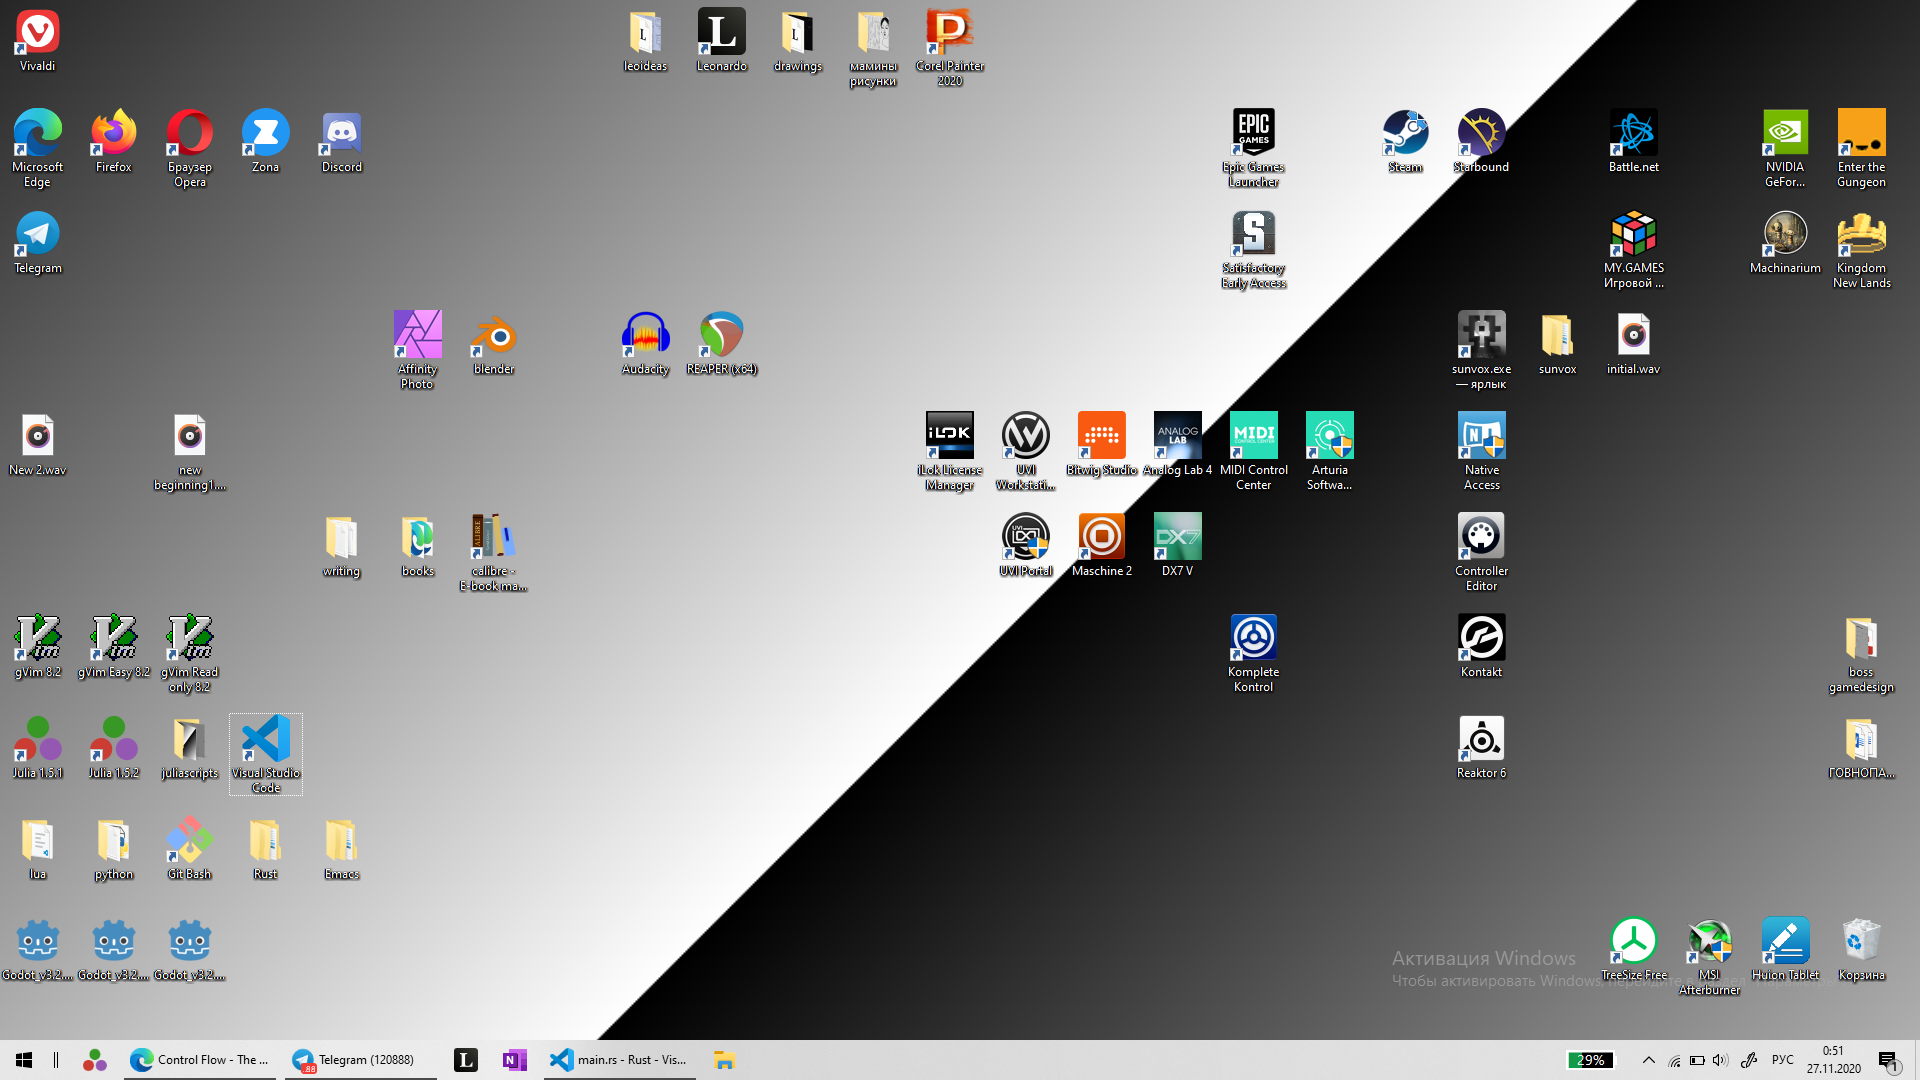Viewport: 1920px width, 1080px height.
Task: Switch to main.rs Rust VS Code window
Action: tap(620, 1060)
